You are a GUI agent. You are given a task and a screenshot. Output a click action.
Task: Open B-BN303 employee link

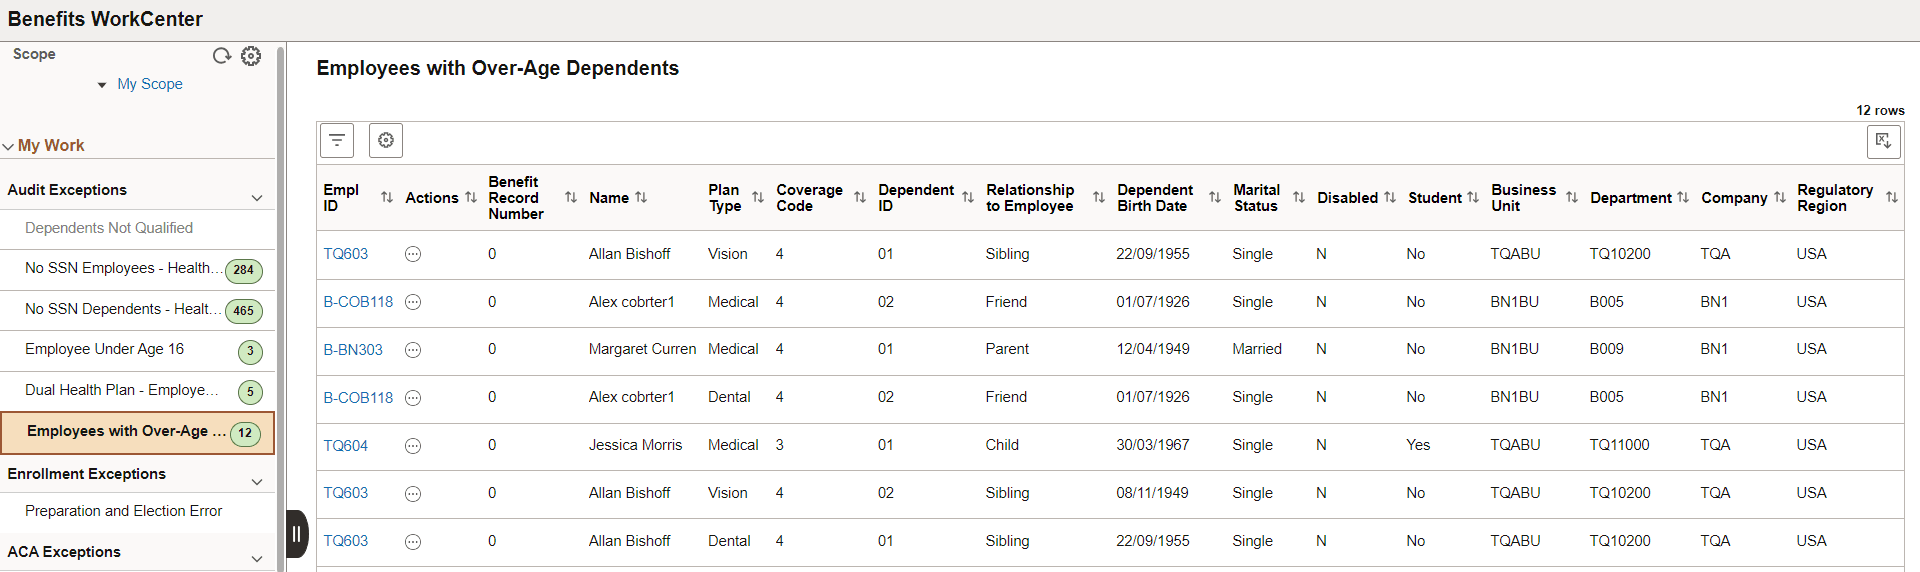pyautogui.click(x=353, y=350)
